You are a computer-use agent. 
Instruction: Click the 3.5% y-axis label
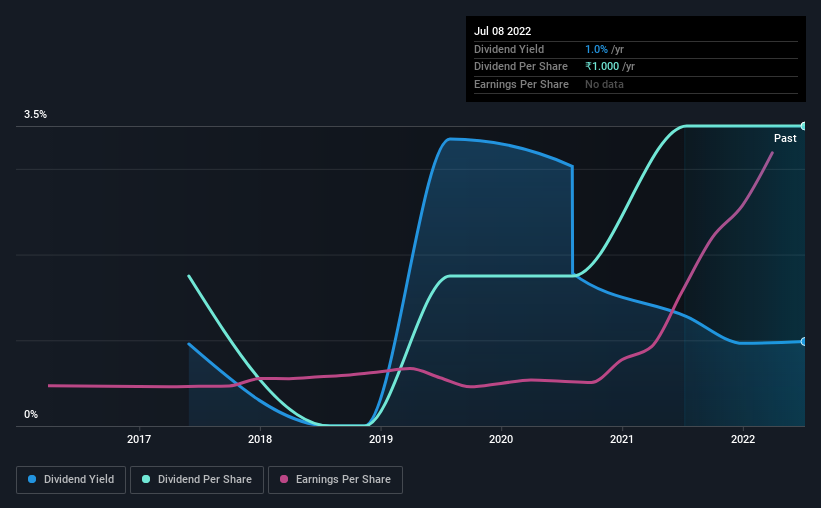pyautogui.click(x=35, y=114)
